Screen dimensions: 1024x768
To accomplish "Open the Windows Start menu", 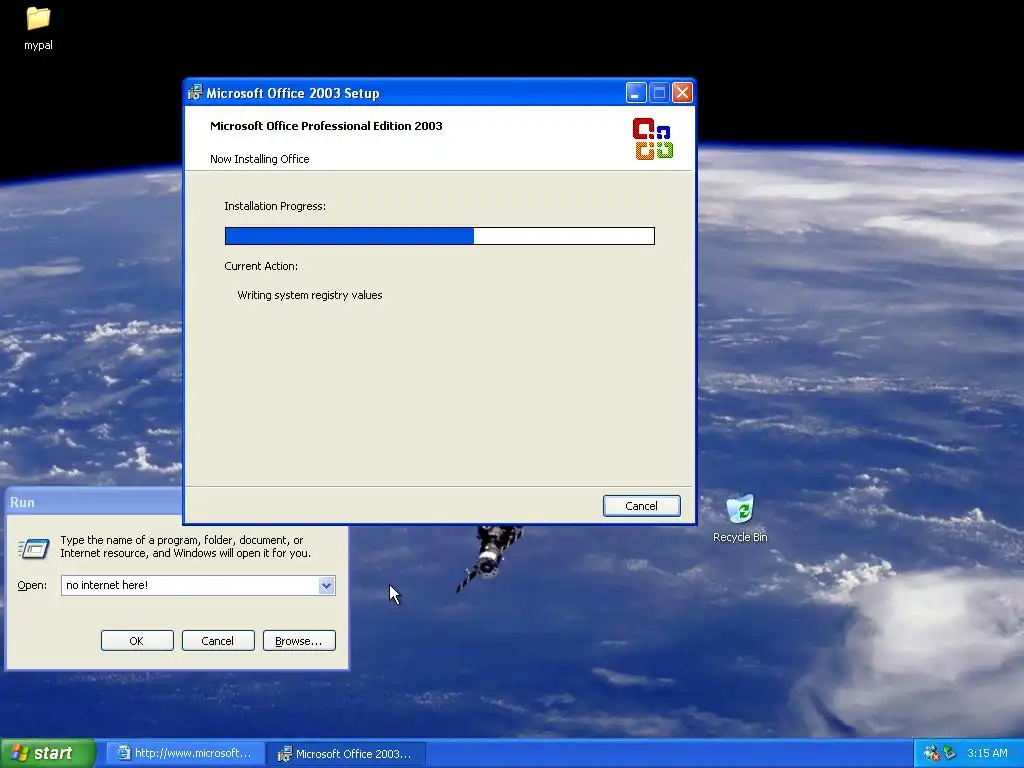I will (47, 753).
